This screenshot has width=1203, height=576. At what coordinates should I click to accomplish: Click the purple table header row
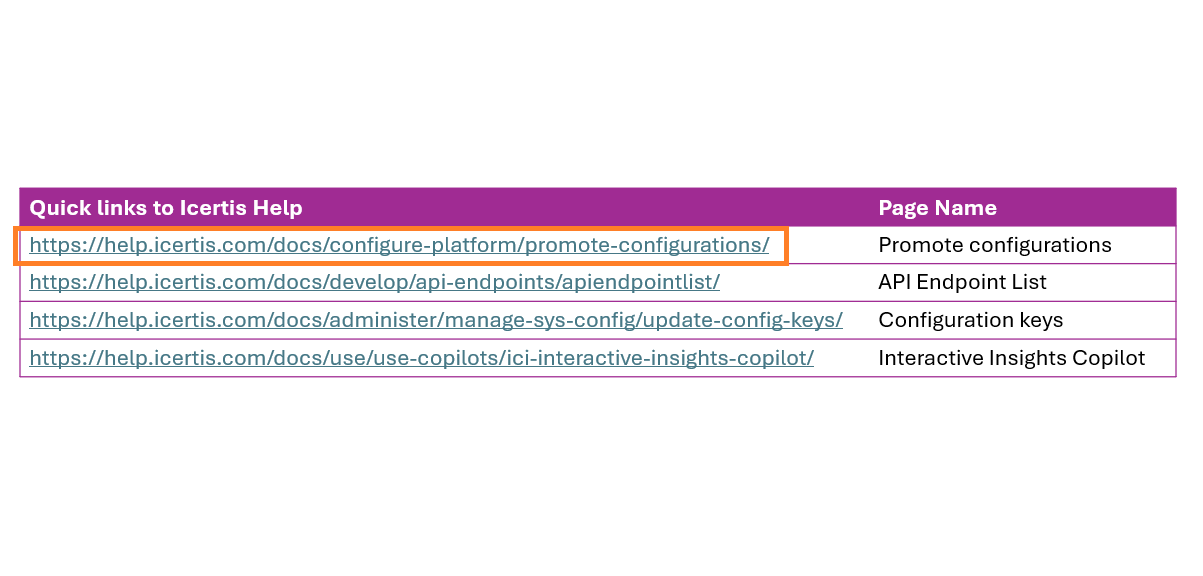[x=597, y=208]
